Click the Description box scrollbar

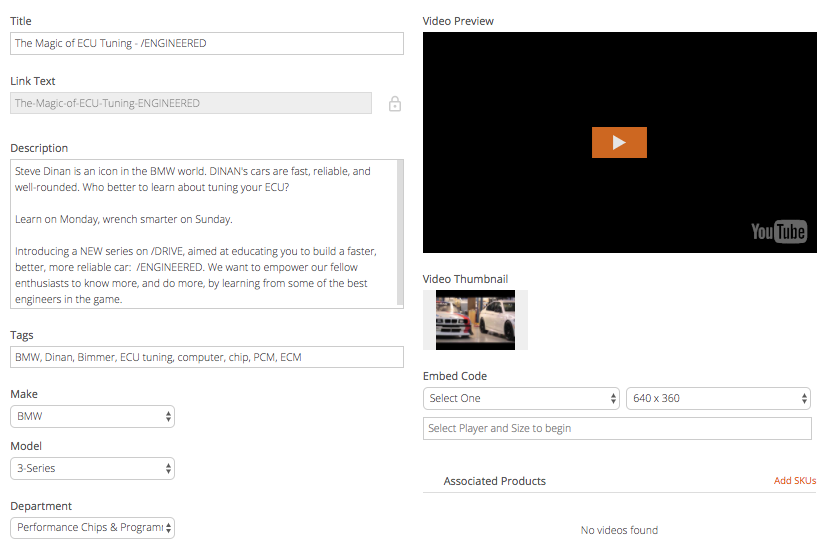400,233
